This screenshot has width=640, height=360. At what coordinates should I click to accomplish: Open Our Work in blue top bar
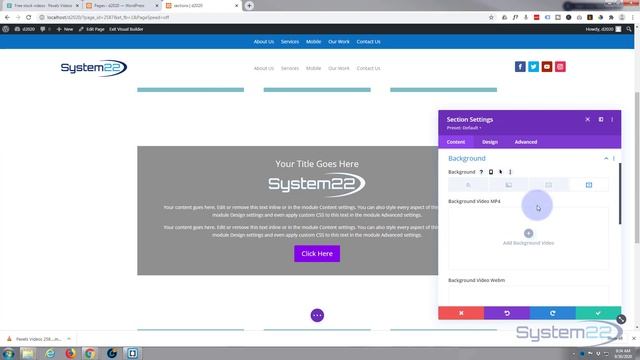click(x=339, y=42)
